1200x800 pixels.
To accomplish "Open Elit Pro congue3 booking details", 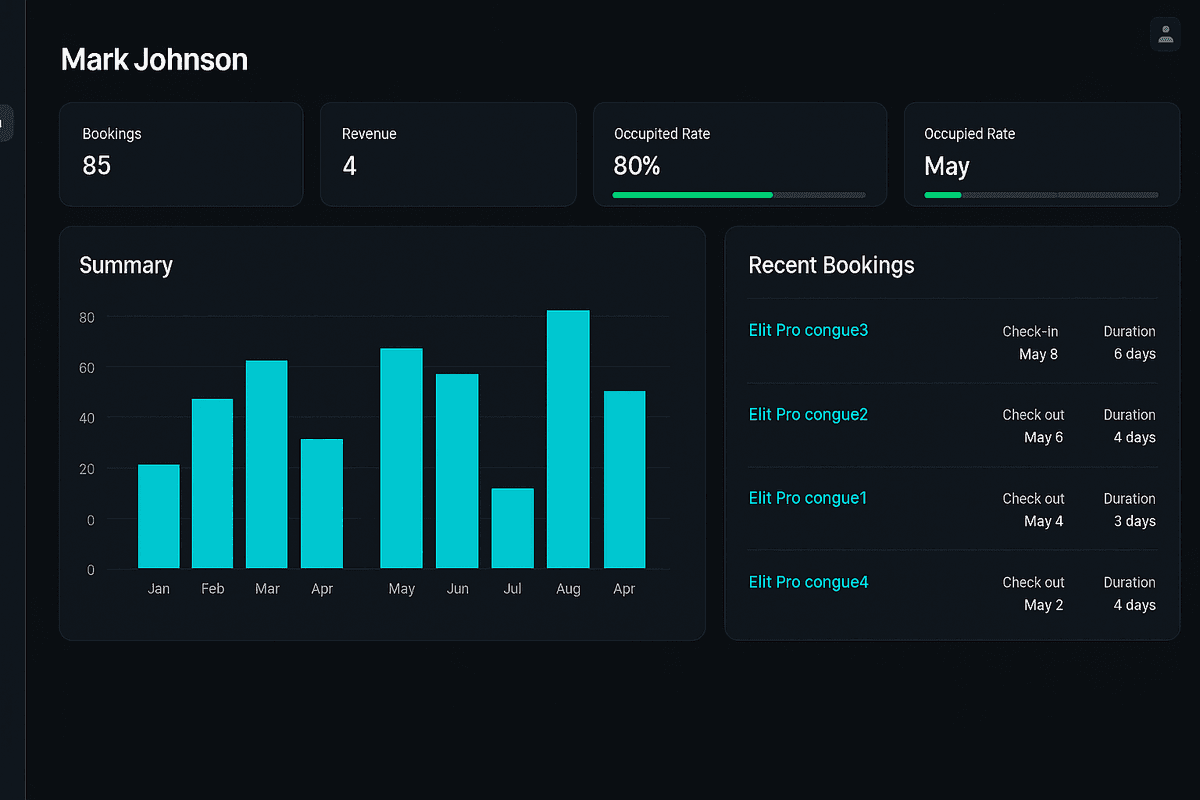I will click(808, 330).
